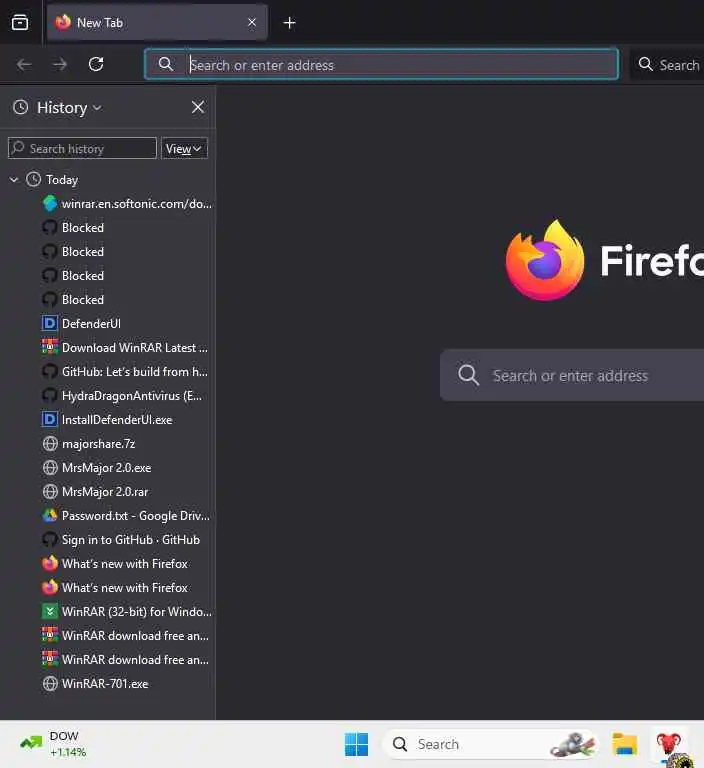This screenshot has width=704, height=768.
Task: Open the DOW stock widget
Action: pyautogui.click(x=53, y=744)
